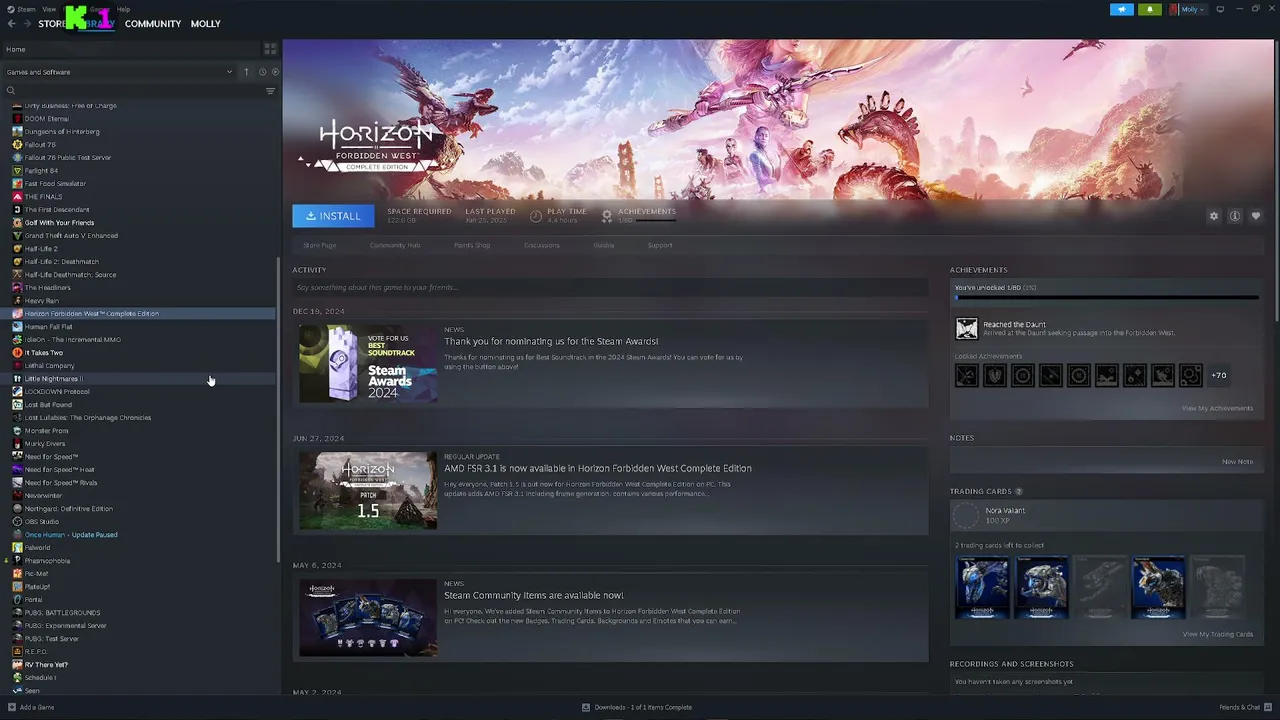Open Friends & Chat panel
This screenshot has height=720, width=1280.
1245,708
